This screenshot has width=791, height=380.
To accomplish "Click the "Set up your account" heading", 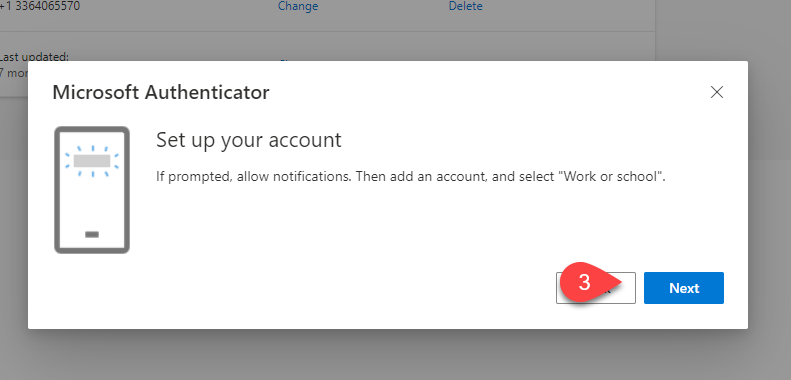I will pos(249,140).
